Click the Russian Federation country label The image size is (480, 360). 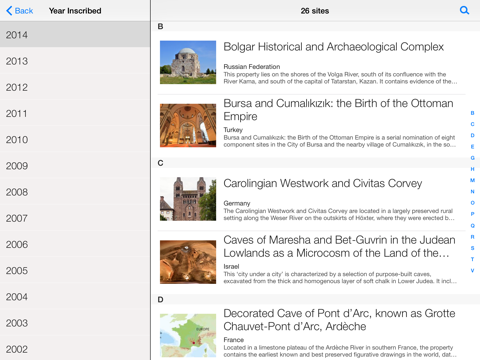click(252, 67)
